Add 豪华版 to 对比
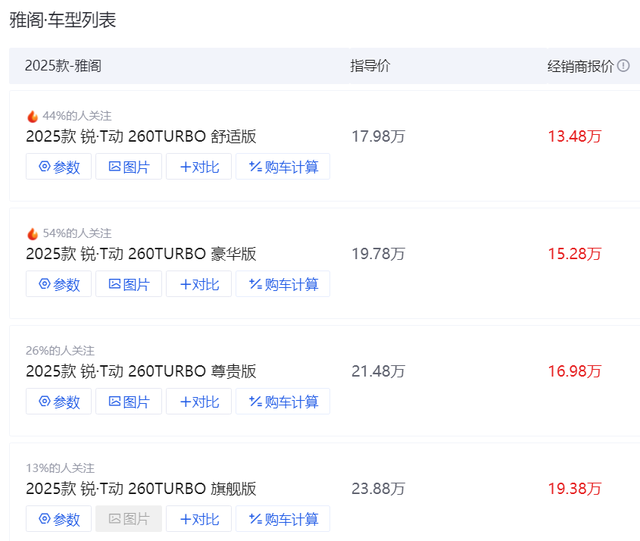This screenshot has width=640, height=541. pyautogui.click(x=199, y=284)
